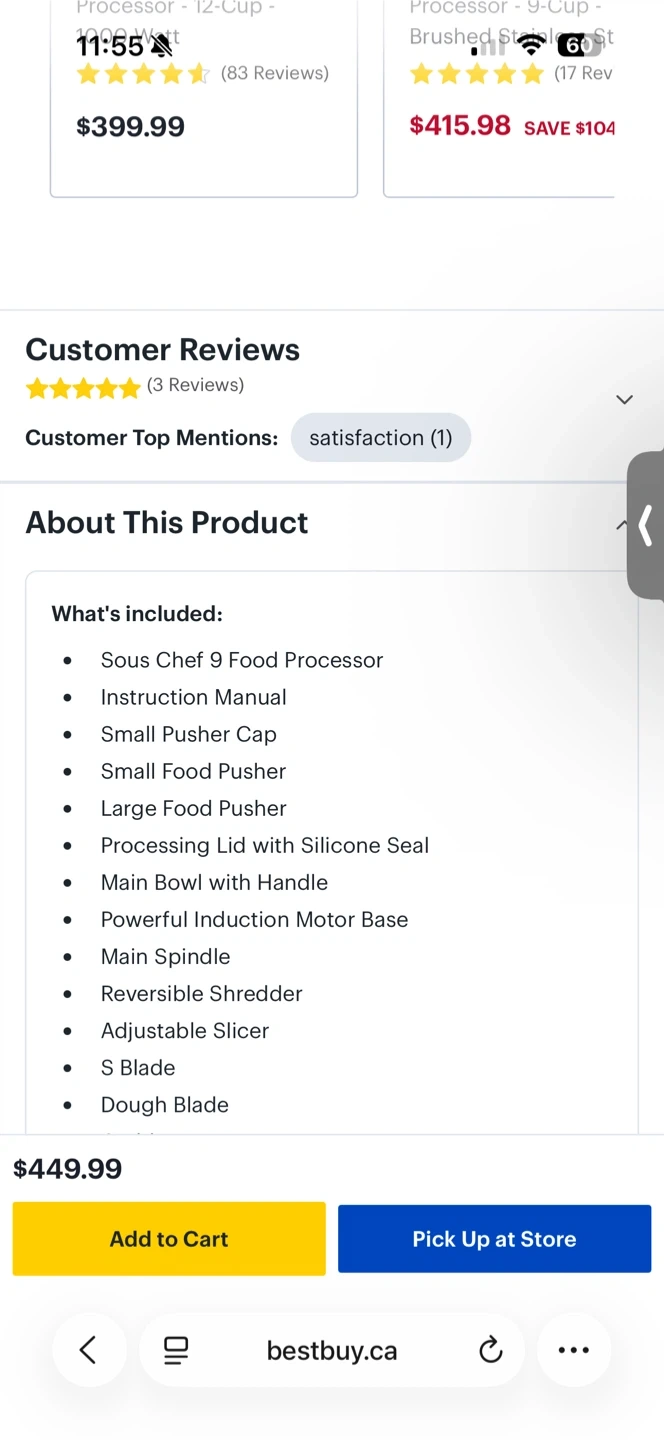The height and width of the screenshot is (1440, 664).
Task: Tap the browser back arrow icon
Action: 88,1350
